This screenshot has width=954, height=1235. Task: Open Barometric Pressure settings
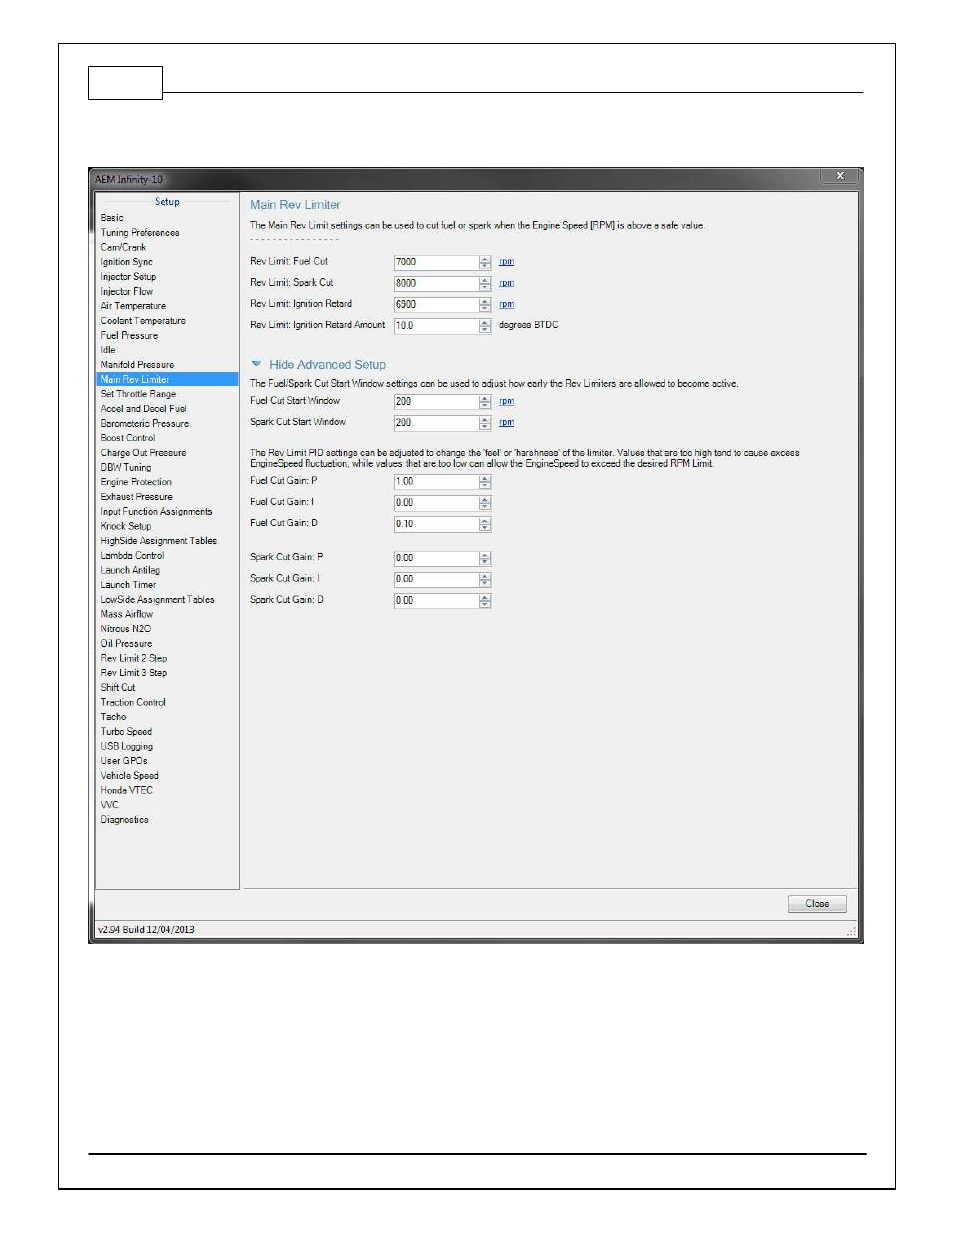pos(145,424)
